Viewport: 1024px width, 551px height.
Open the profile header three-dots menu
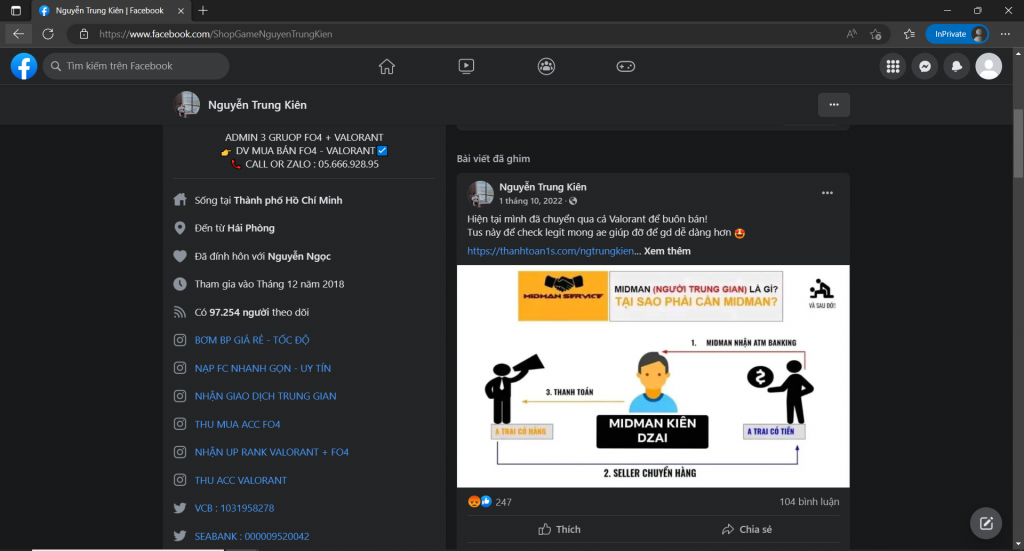[833, 104]
